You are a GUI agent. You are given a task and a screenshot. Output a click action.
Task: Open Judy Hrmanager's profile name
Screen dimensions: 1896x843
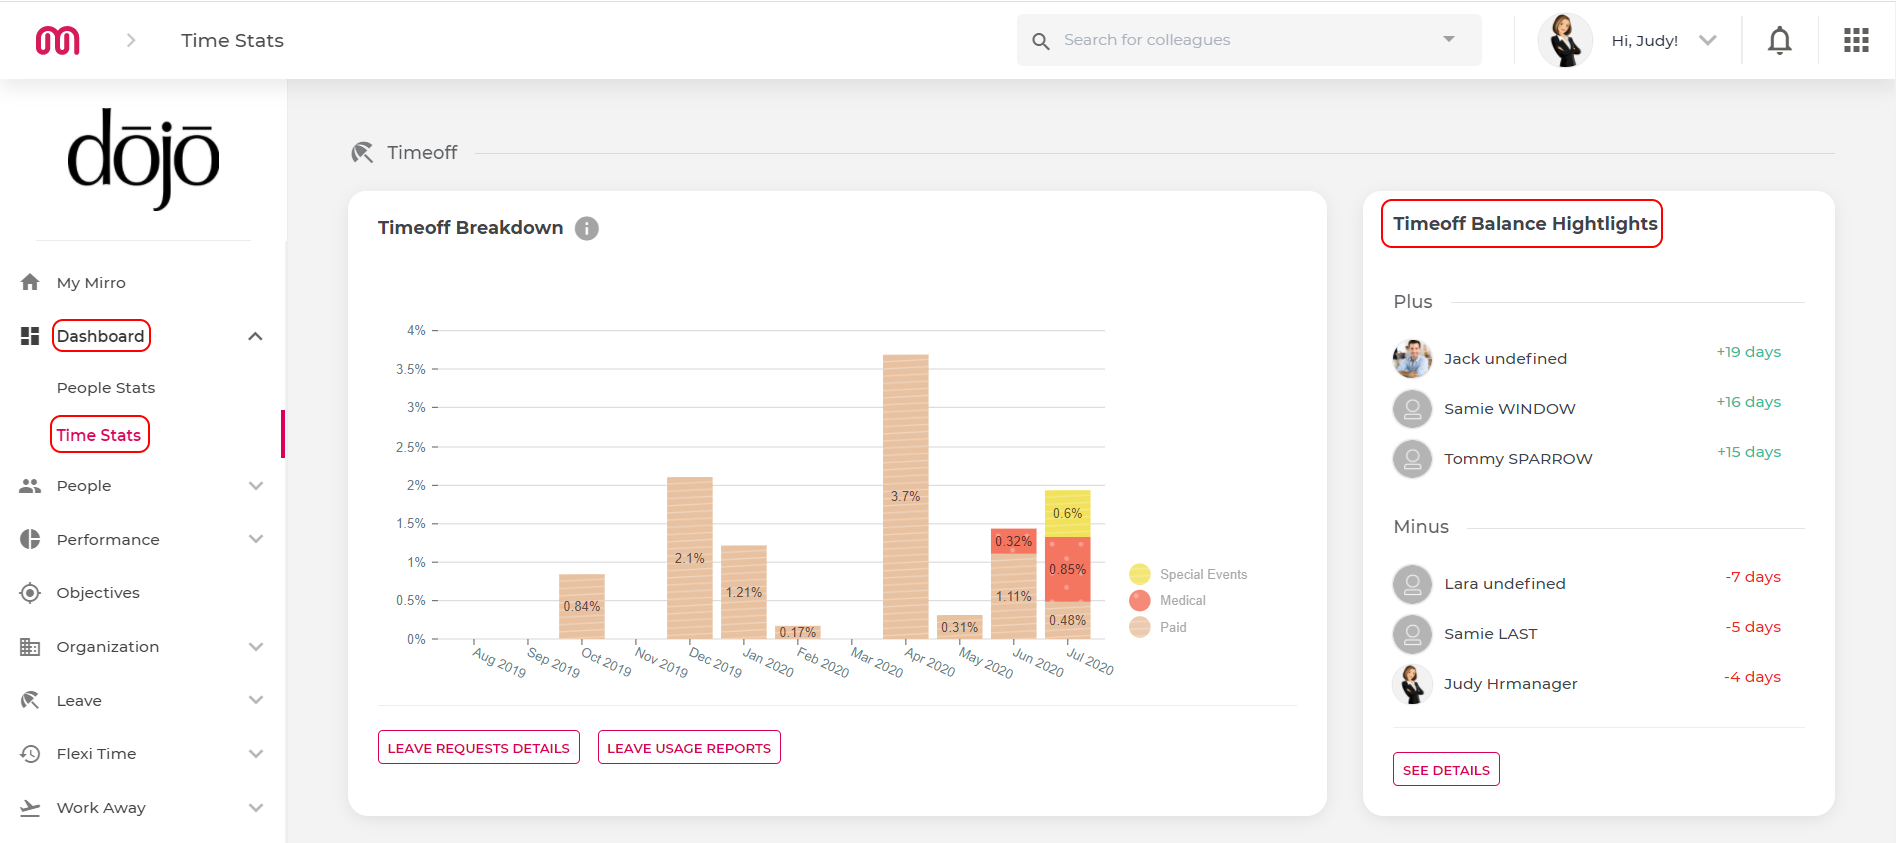pyautogui.click(x=1510, y=684)
